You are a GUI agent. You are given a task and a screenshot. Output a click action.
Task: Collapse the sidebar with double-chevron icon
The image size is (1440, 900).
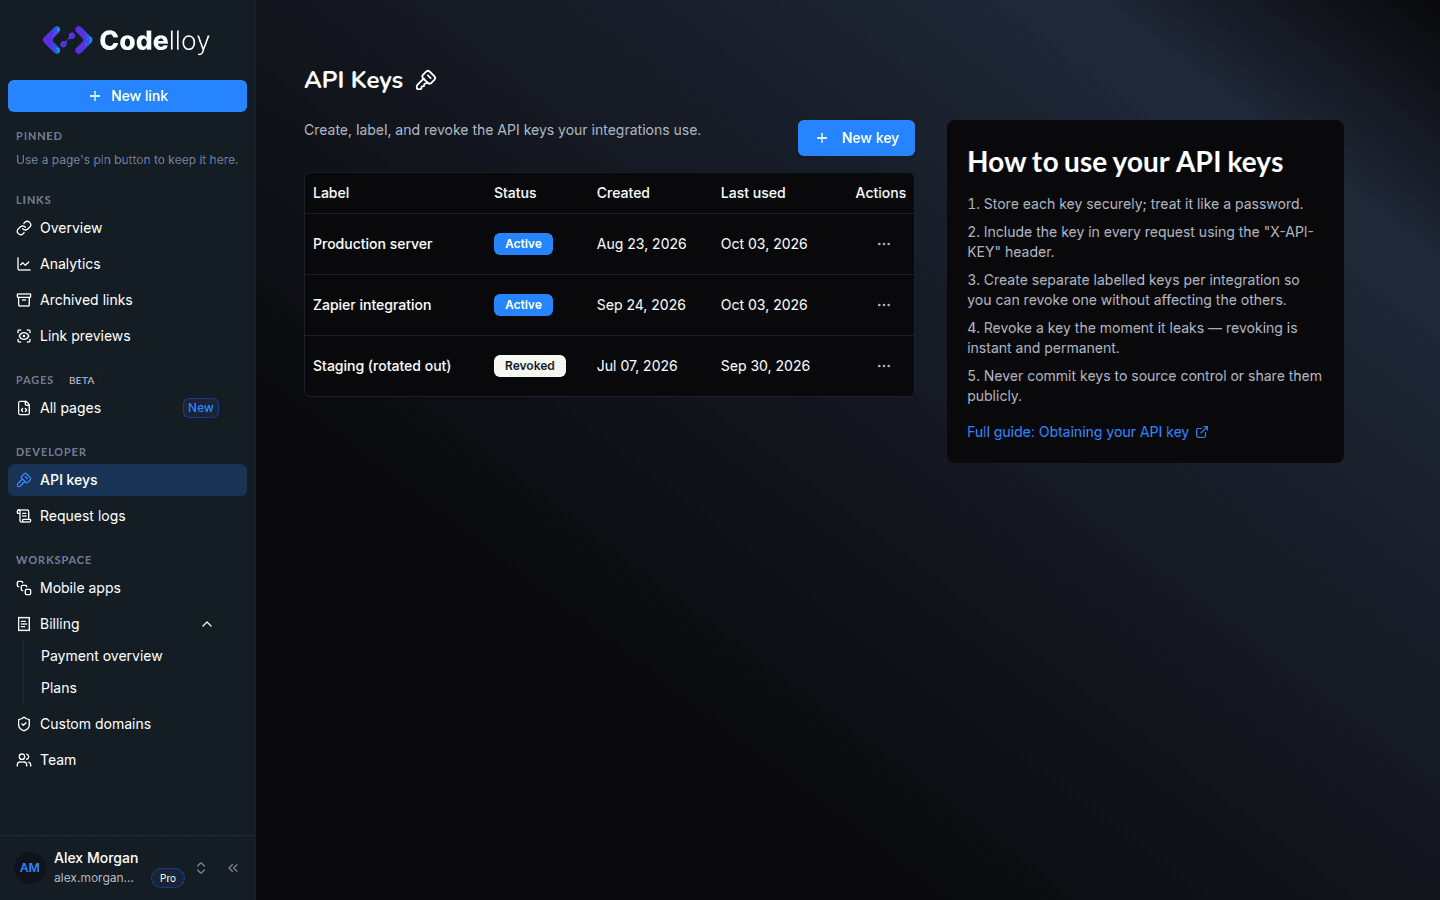click(233, 868)
